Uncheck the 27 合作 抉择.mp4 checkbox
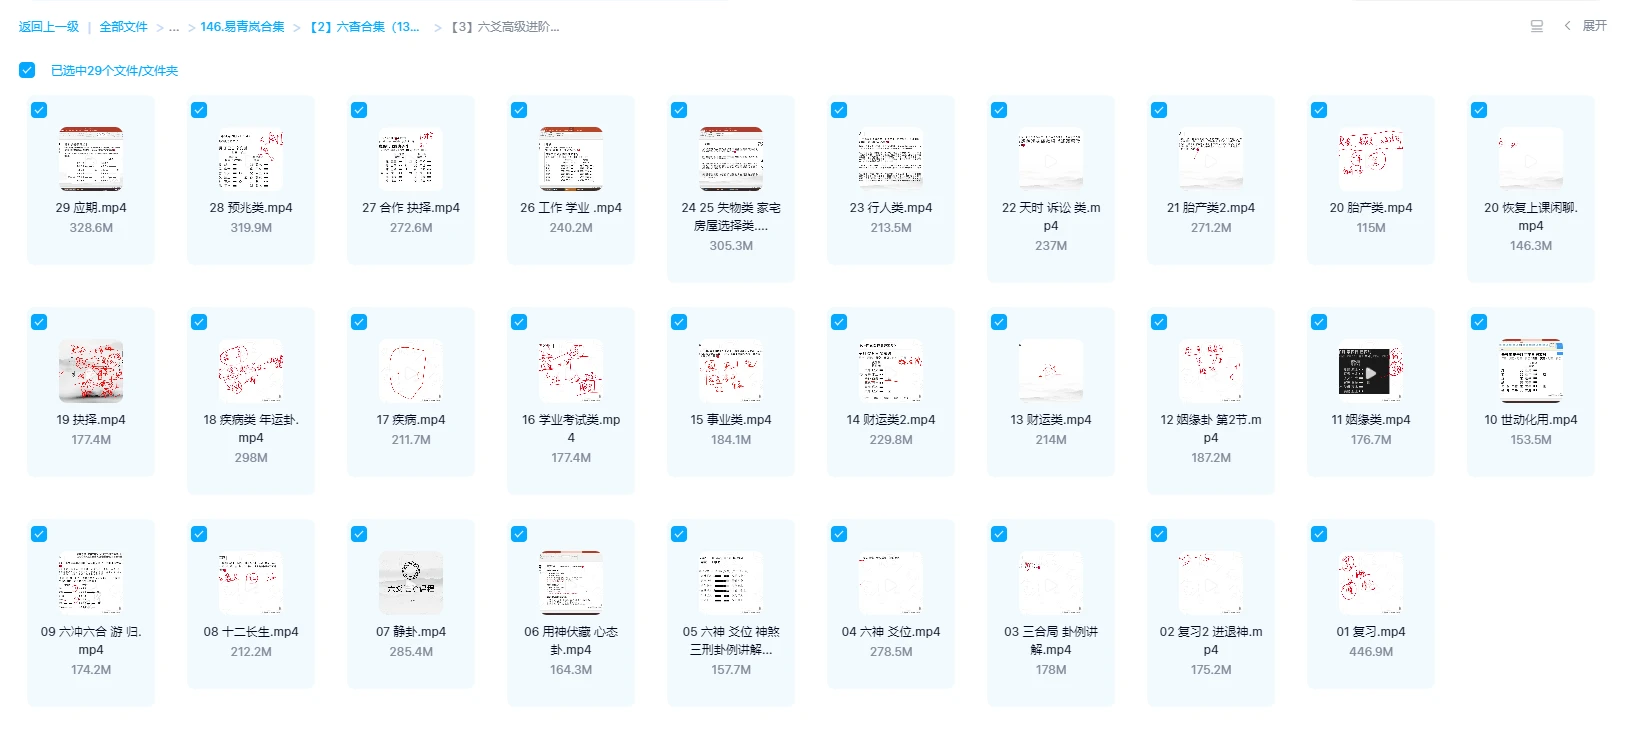The image size is (1634, 742). (359, 110)
